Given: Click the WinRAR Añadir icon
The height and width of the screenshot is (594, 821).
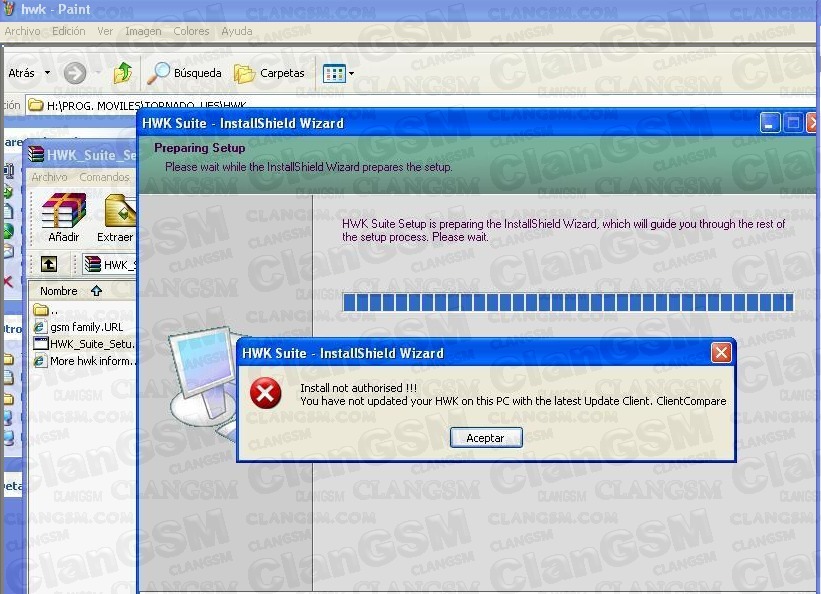Looking at the screenshot, I should pos(63,217).
